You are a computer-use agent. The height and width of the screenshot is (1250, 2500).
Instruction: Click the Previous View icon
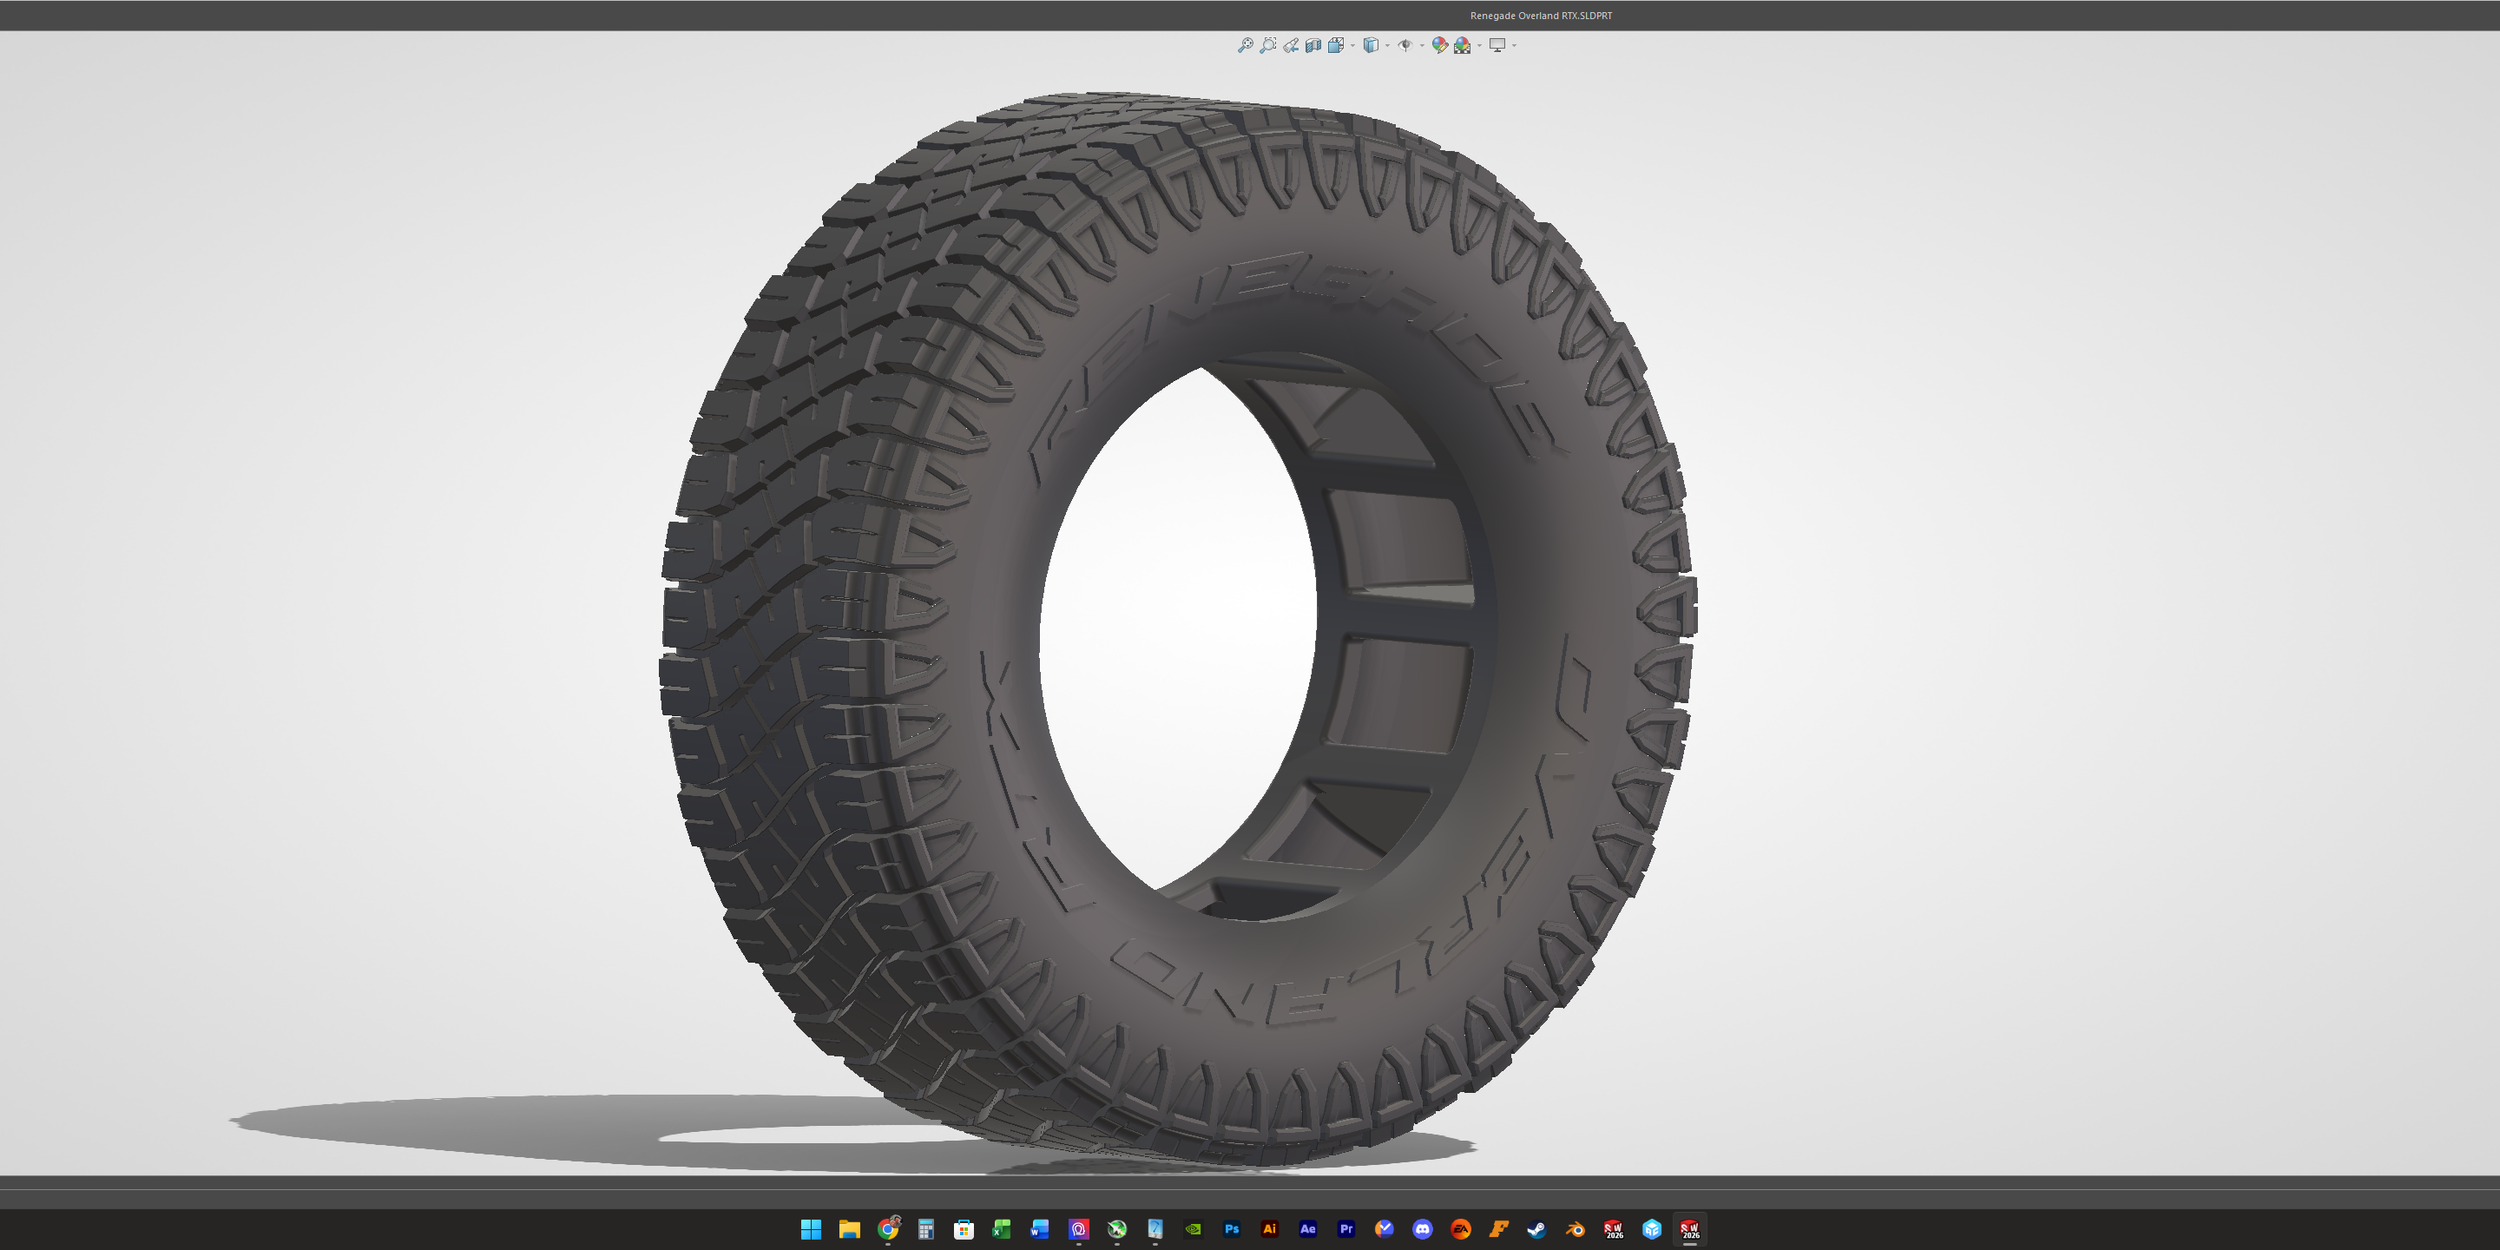[1291, 45]
